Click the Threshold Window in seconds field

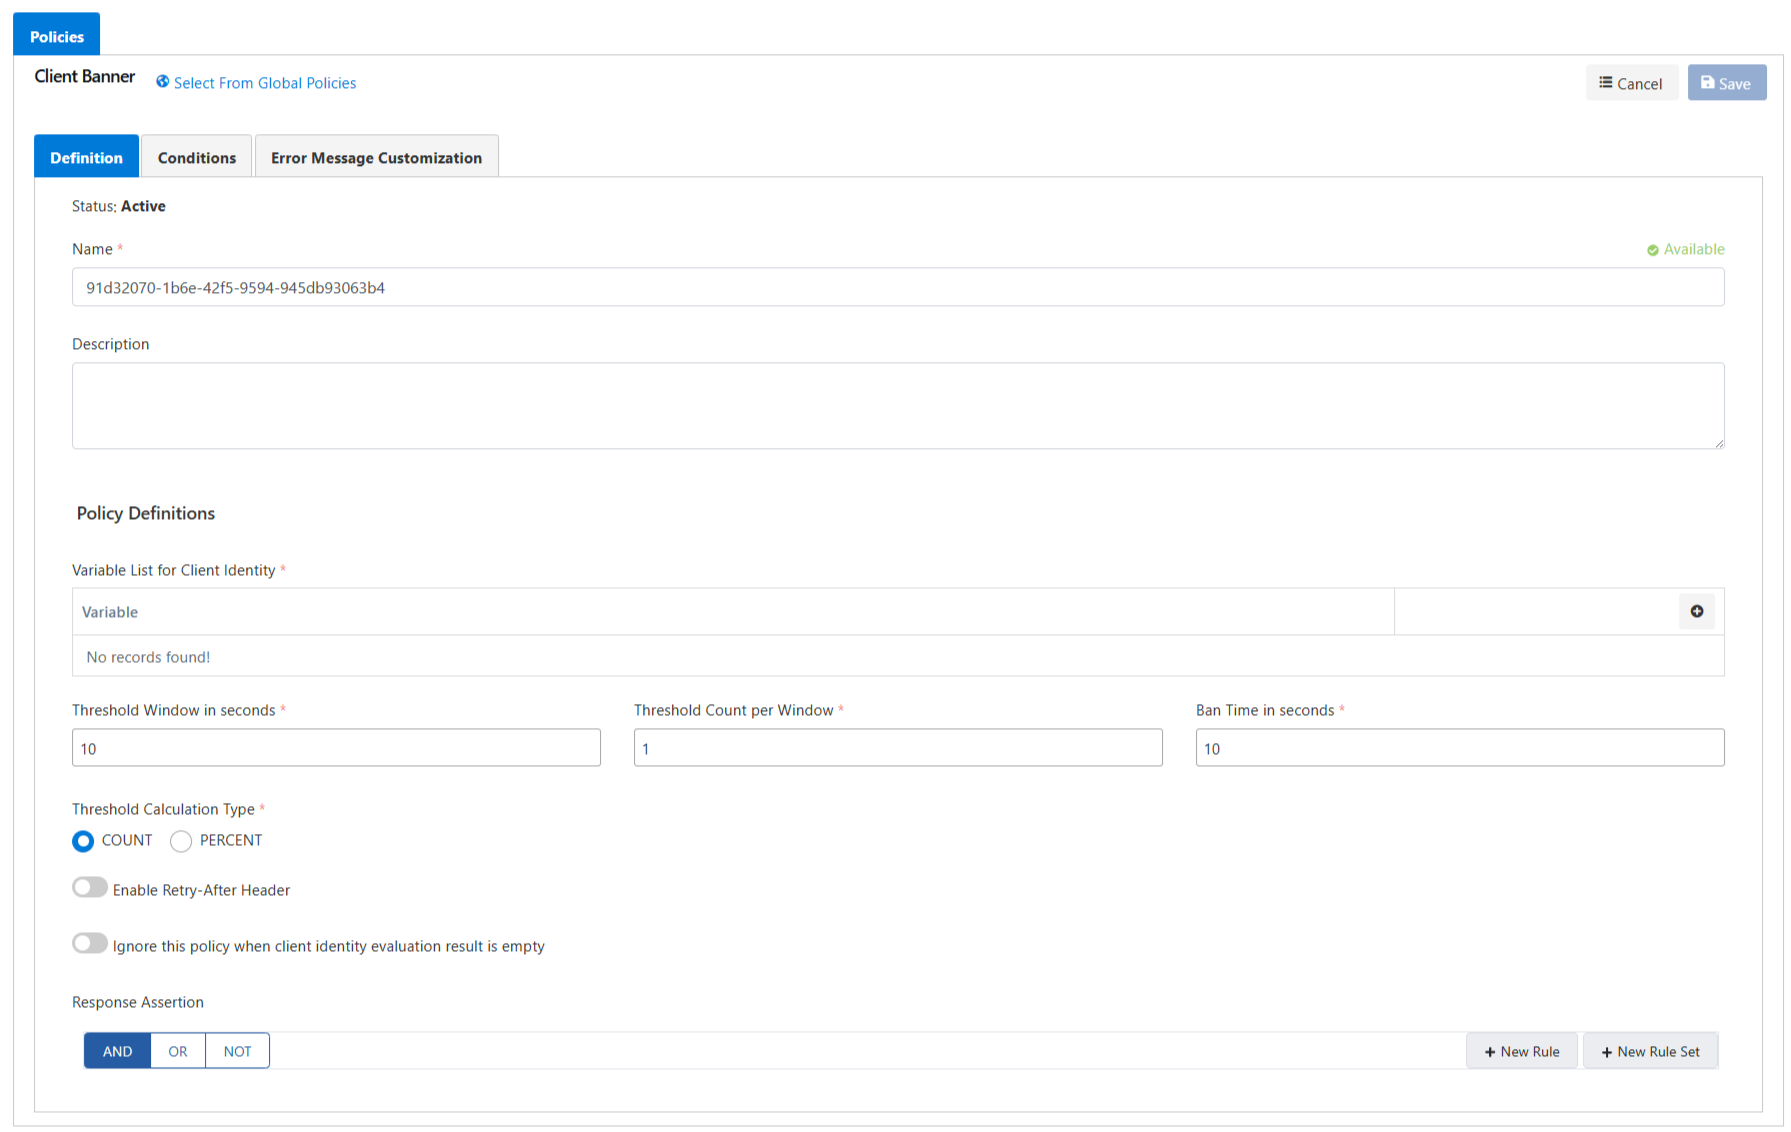pos(336,748)
